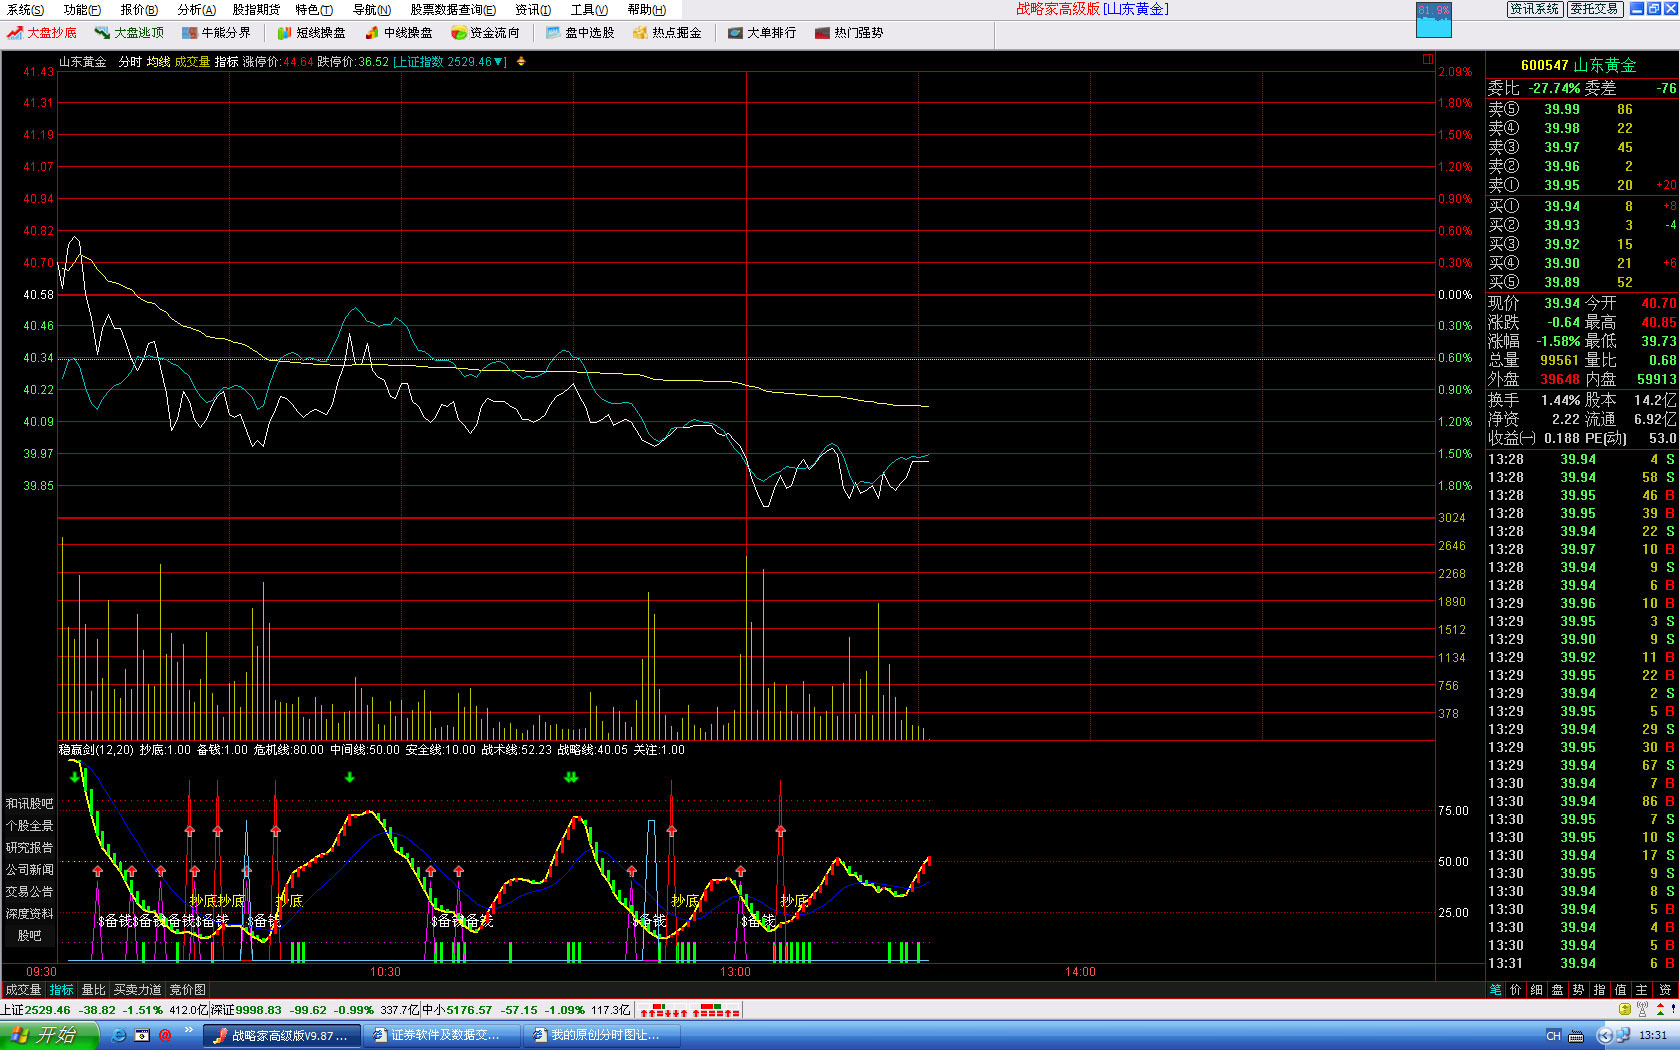Image resolution: width=1680 pixels, height=1050 pixels.
Task: Open the 资讯(I) menu
Action: point(533,10)
